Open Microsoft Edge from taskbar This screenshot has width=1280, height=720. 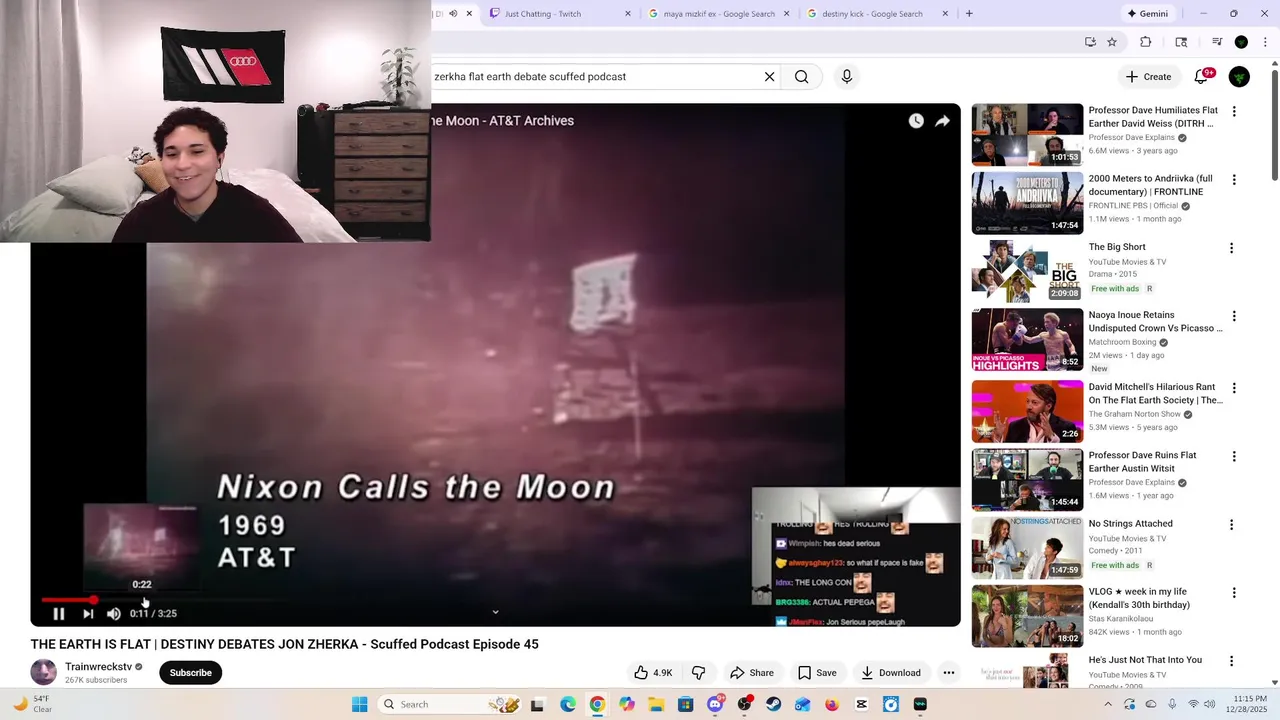568,704
